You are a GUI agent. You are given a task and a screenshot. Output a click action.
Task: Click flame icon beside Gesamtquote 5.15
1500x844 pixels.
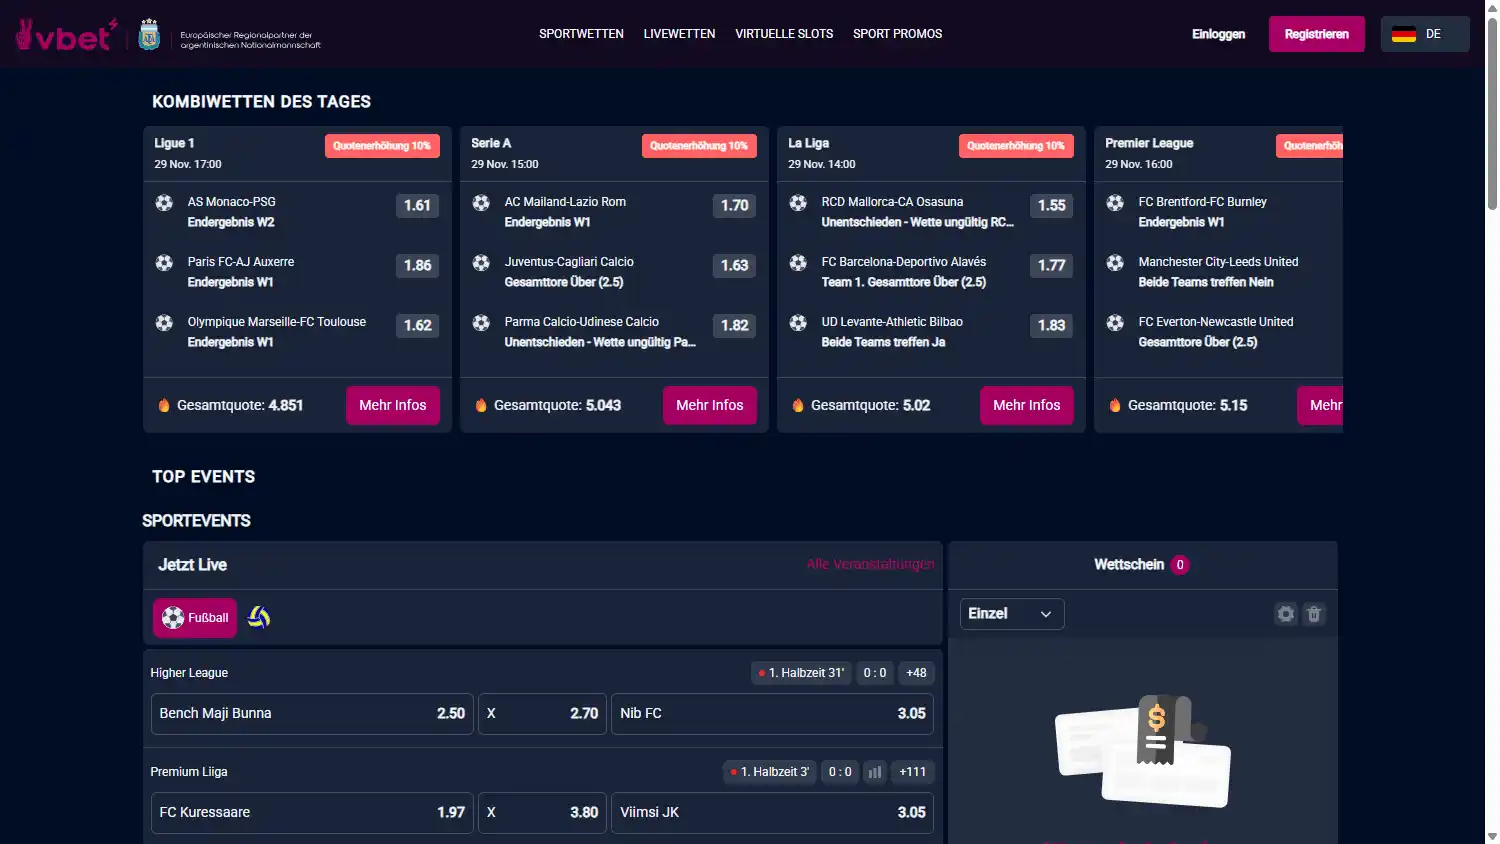click(x=1115, y=405)
